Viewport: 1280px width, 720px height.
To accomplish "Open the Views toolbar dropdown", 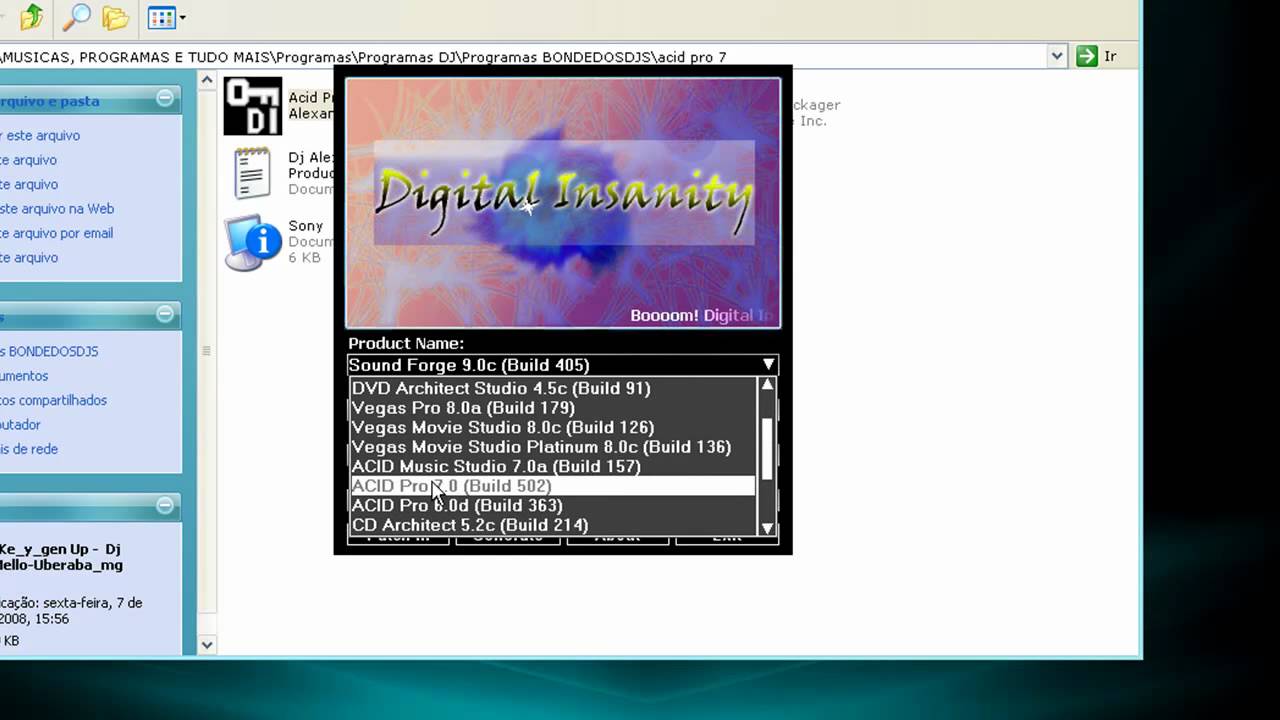I will tap(166, 17).
